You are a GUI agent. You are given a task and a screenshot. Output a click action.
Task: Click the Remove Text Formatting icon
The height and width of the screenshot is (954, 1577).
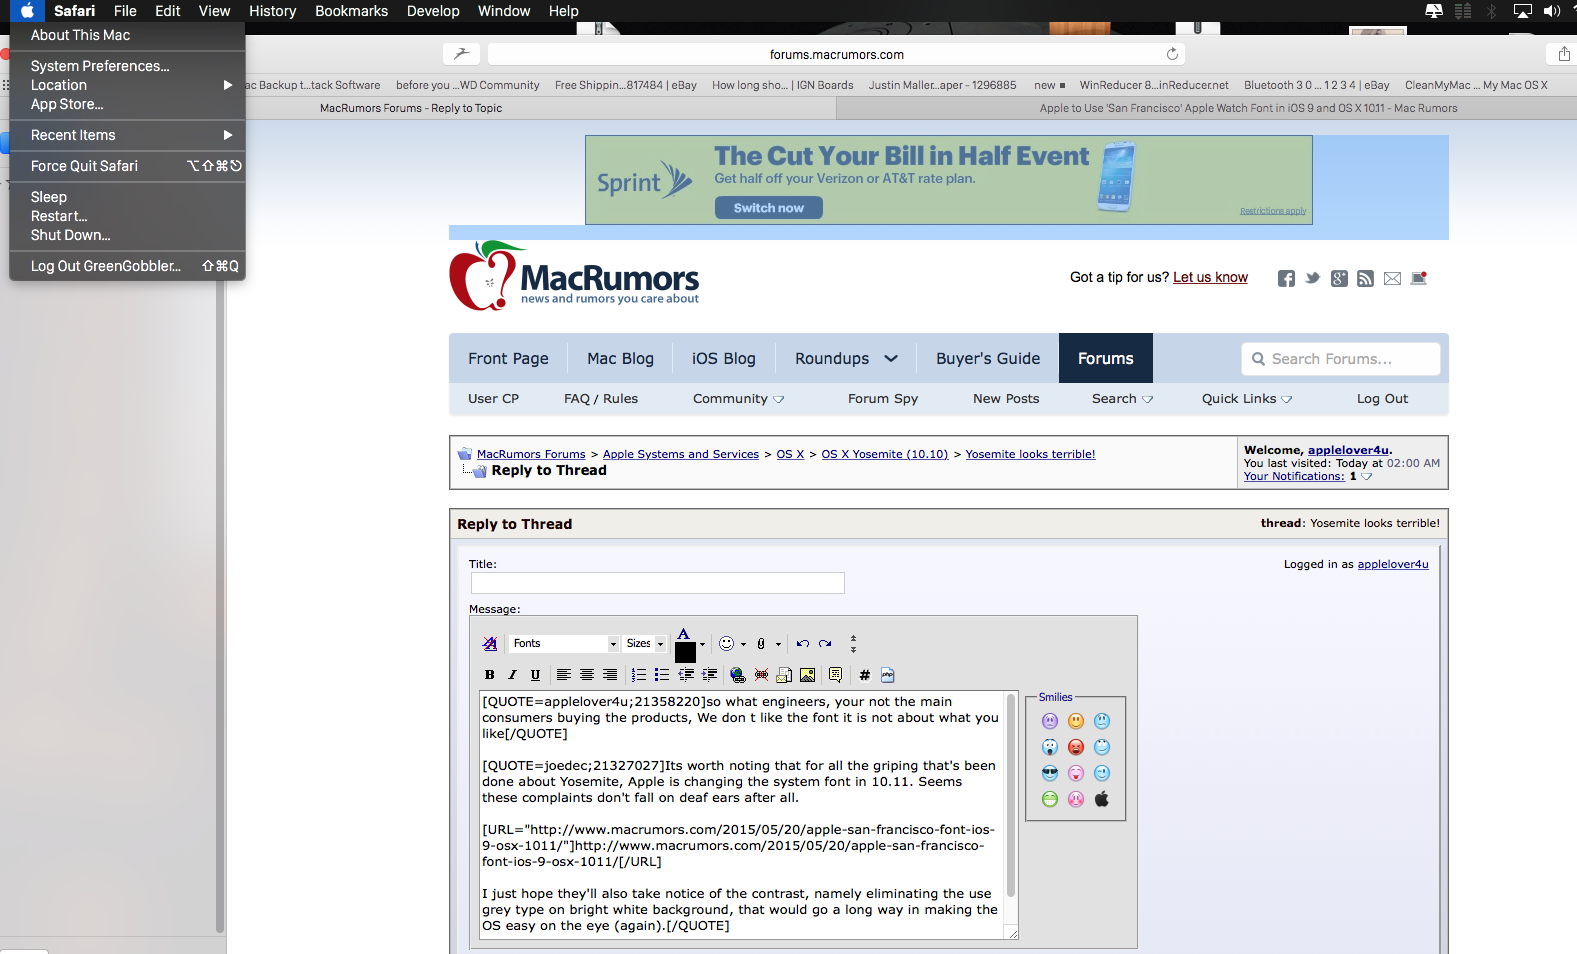tap(490, 644)
